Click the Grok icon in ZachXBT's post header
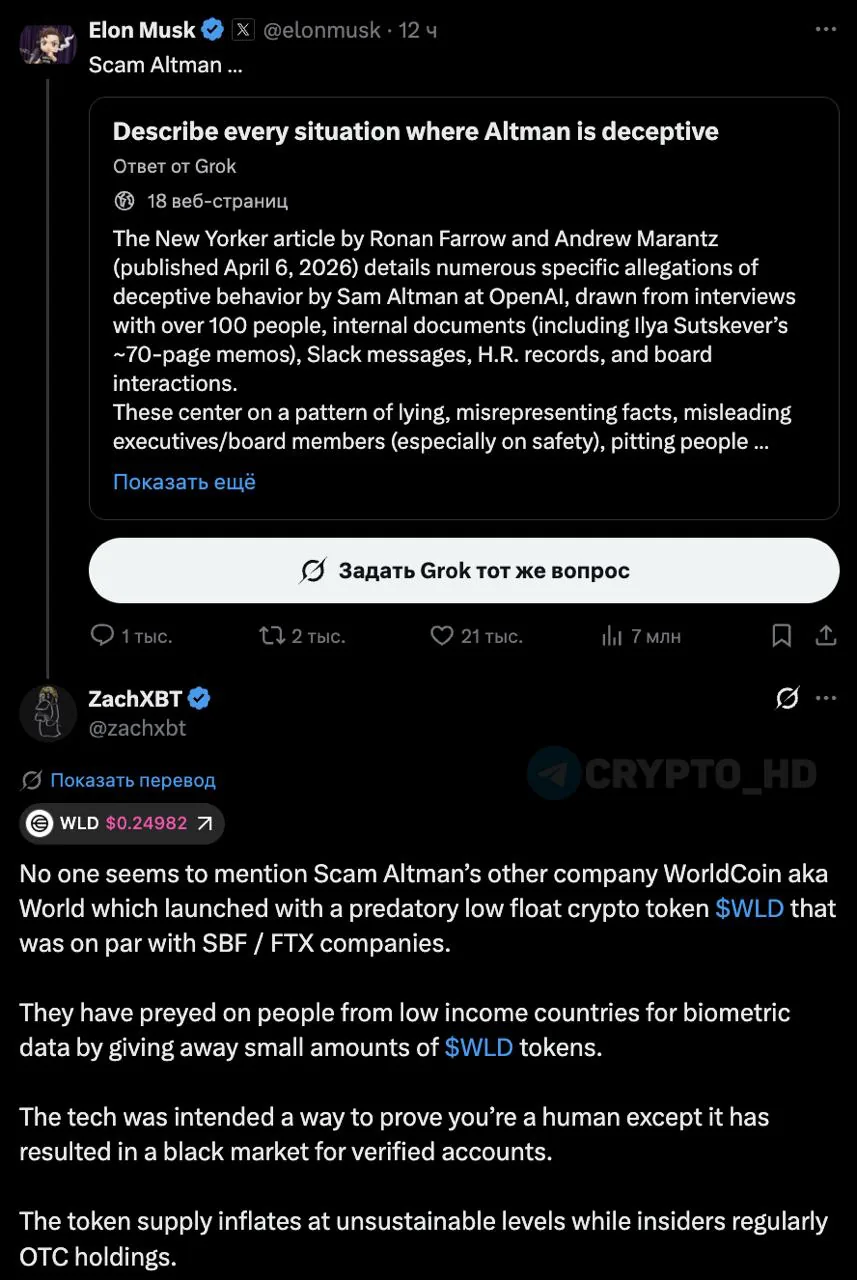Image resolution: width=857 pixels, height=1280 pixels. (785, 698)
